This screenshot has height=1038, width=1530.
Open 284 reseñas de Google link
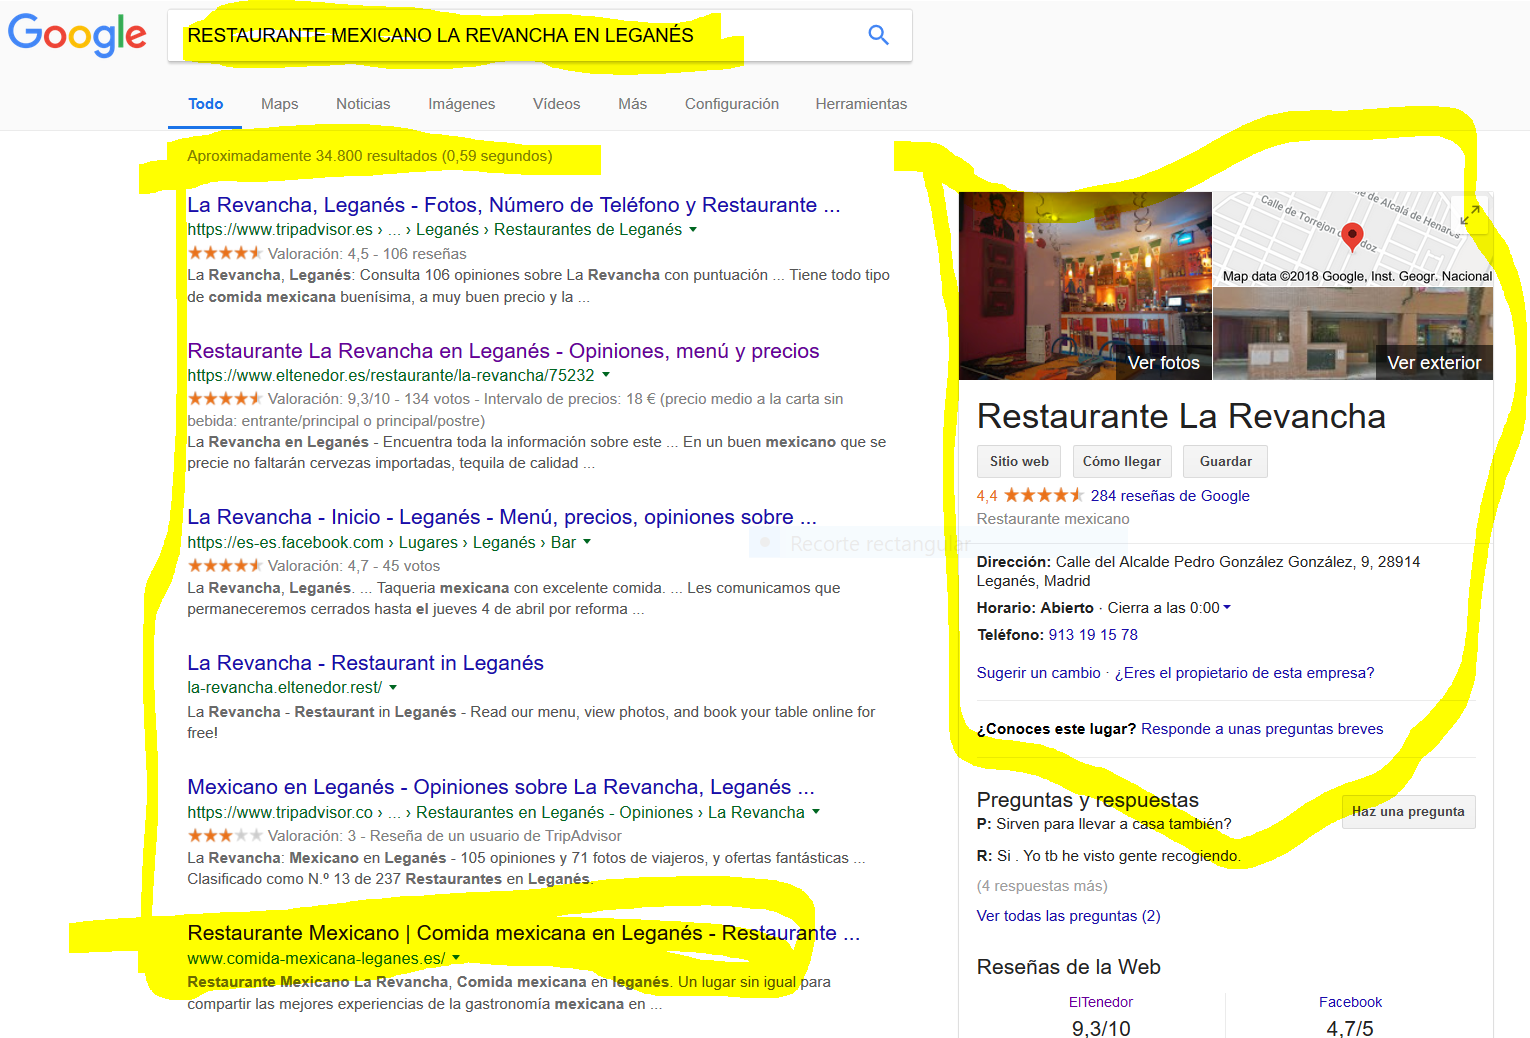point(1170,496)
